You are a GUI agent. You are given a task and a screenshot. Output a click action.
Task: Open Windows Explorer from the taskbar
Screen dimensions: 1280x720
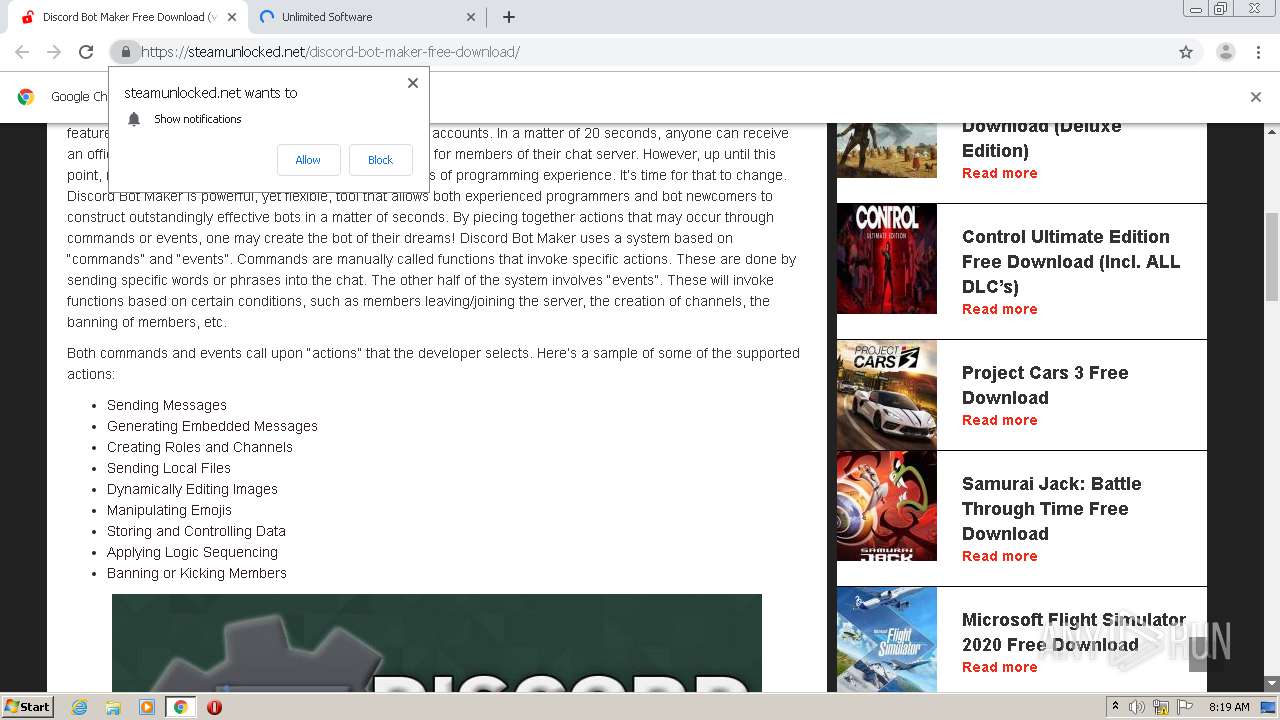click(x=113, y=707)
